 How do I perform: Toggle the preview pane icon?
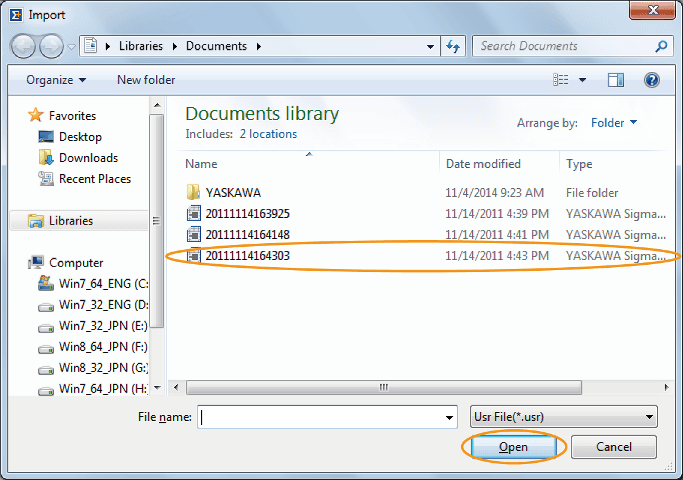tap(616, 80)
